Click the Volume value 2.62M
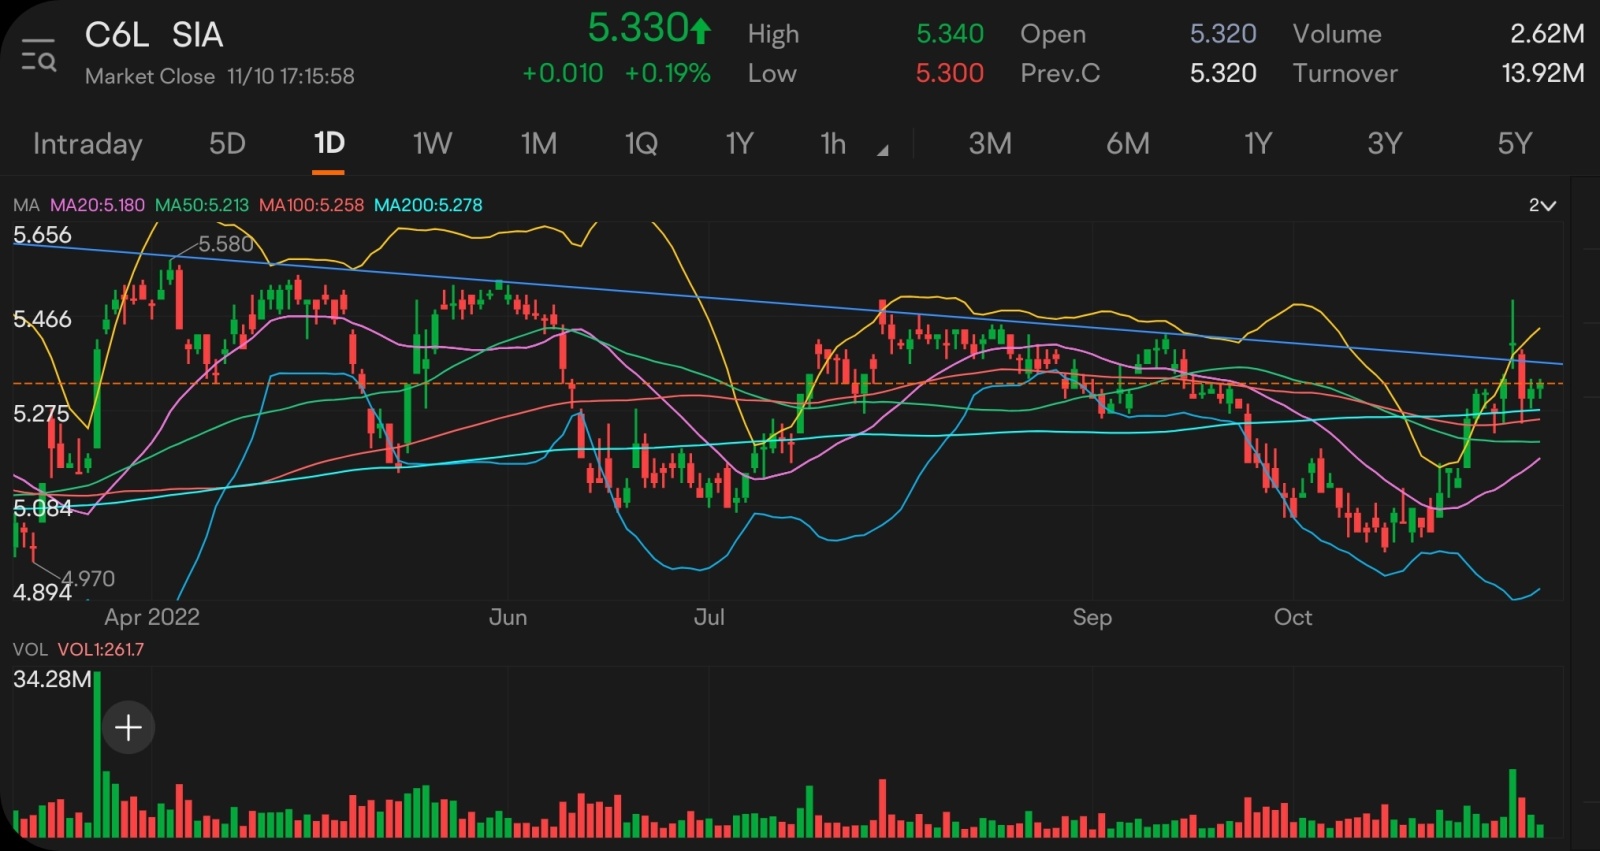Screen dimensions: 1600x851 (1547, 34)
